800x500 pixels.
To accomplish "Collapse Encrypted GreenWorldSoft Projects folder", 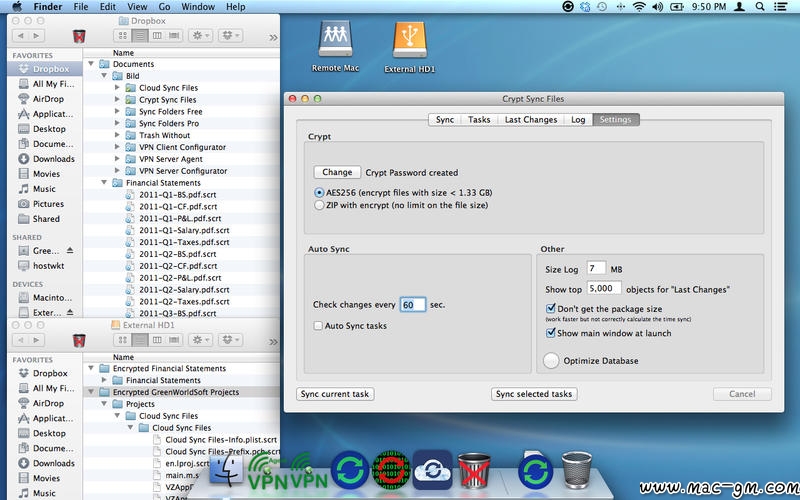I will (x=91, y=392).
